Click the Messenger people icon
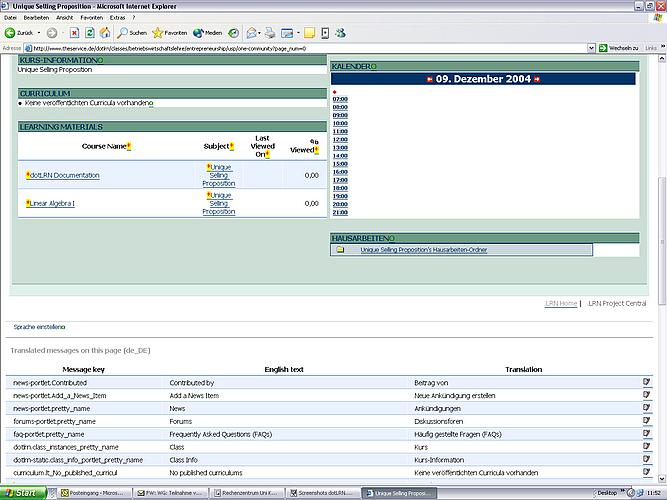This screenshot has width=667, height=500. (340, 33)
